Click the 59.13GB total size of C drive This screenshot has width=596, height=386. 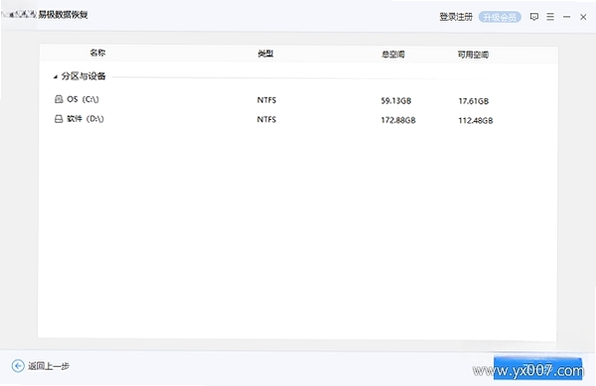pos(396,101)
